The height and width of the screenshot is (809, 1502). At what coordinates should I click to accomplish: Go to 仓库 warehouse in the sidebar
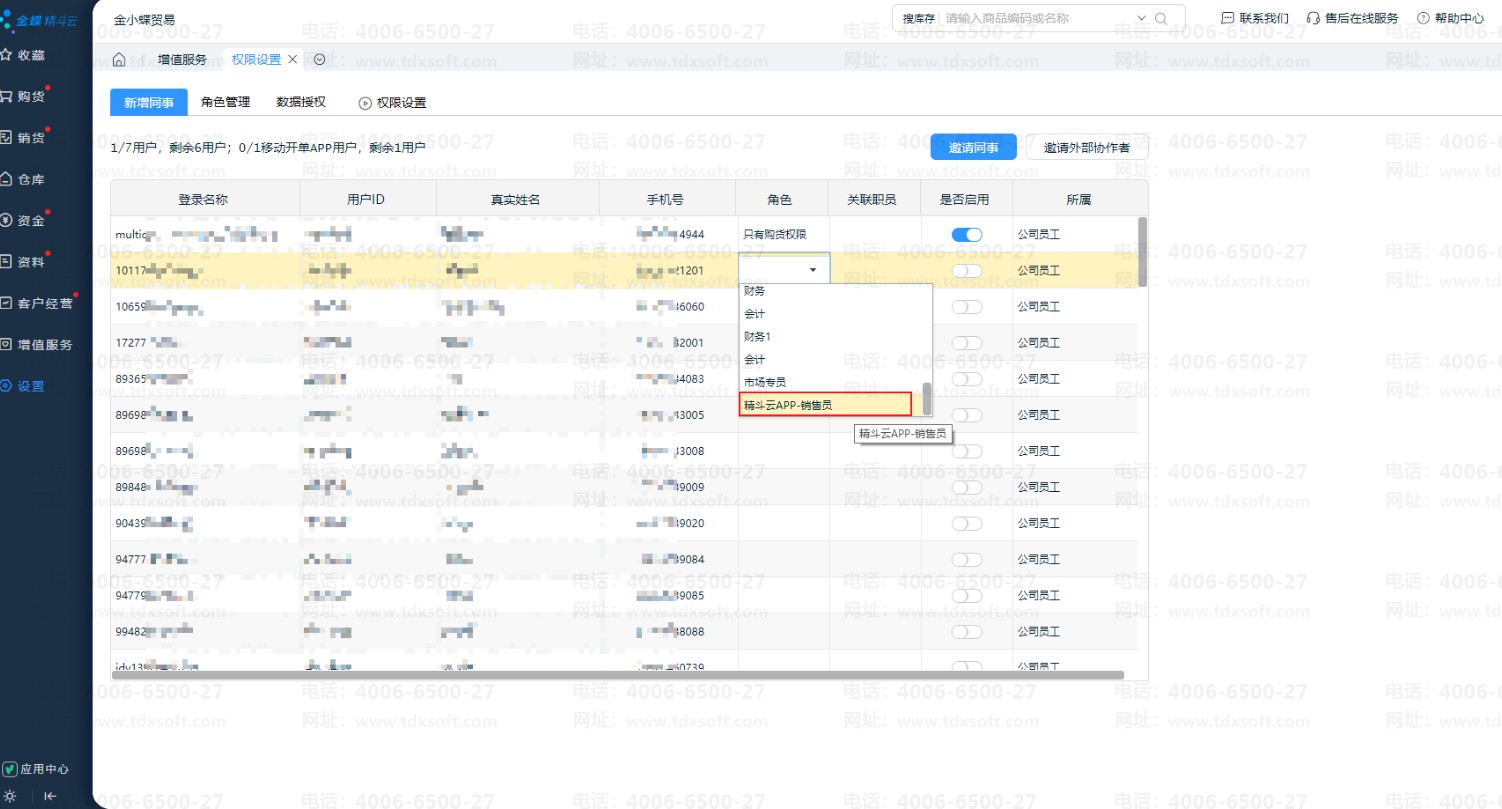point(24,180)
